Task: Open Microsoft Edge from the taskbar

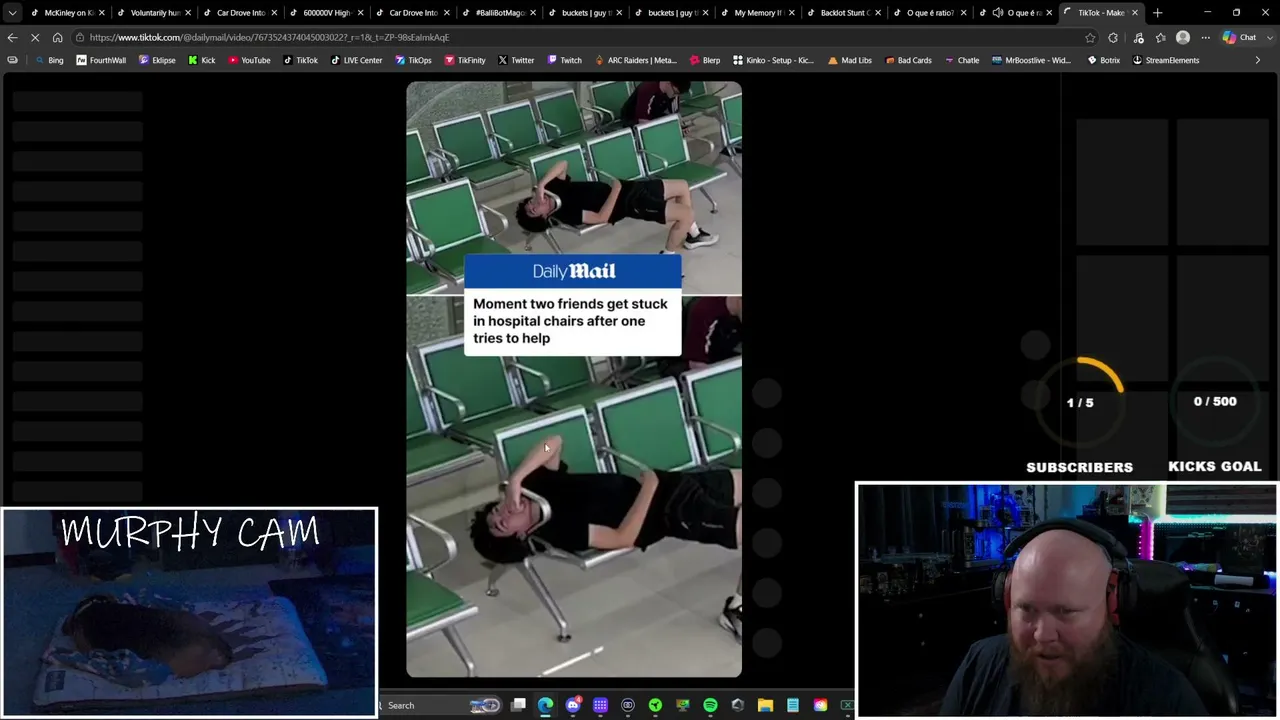Action: tap(545, 705)
